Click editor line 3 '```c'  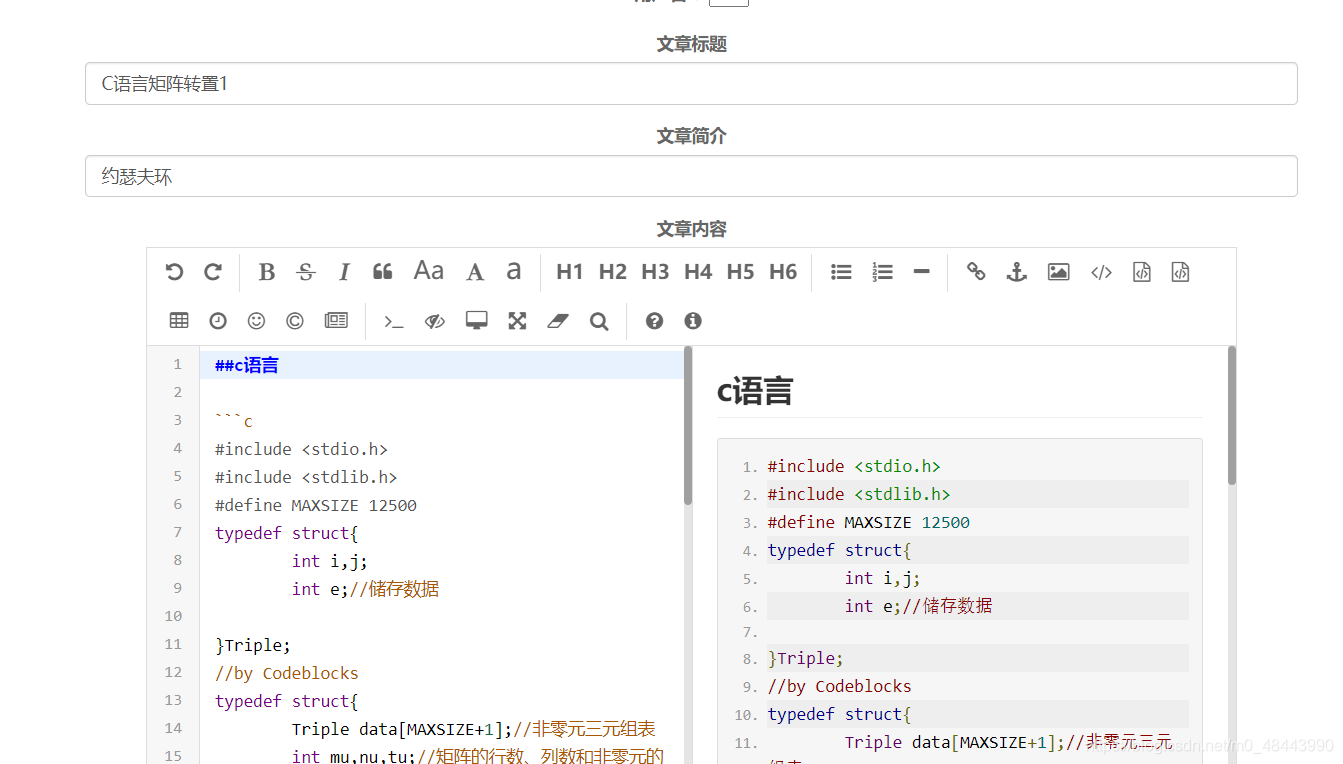pyautogui.click(x=234, y=421)
